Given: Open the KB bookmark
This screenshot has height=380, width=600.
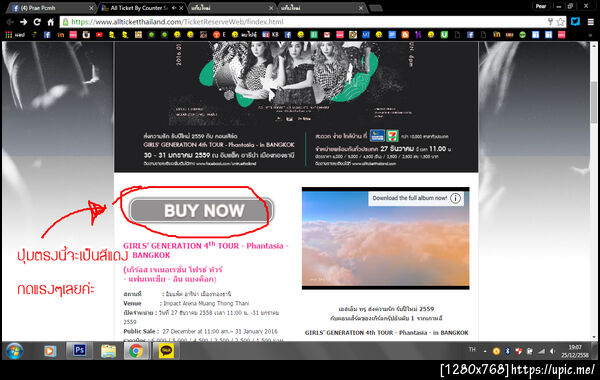Looking at the screenshot, I should point(271,35).
